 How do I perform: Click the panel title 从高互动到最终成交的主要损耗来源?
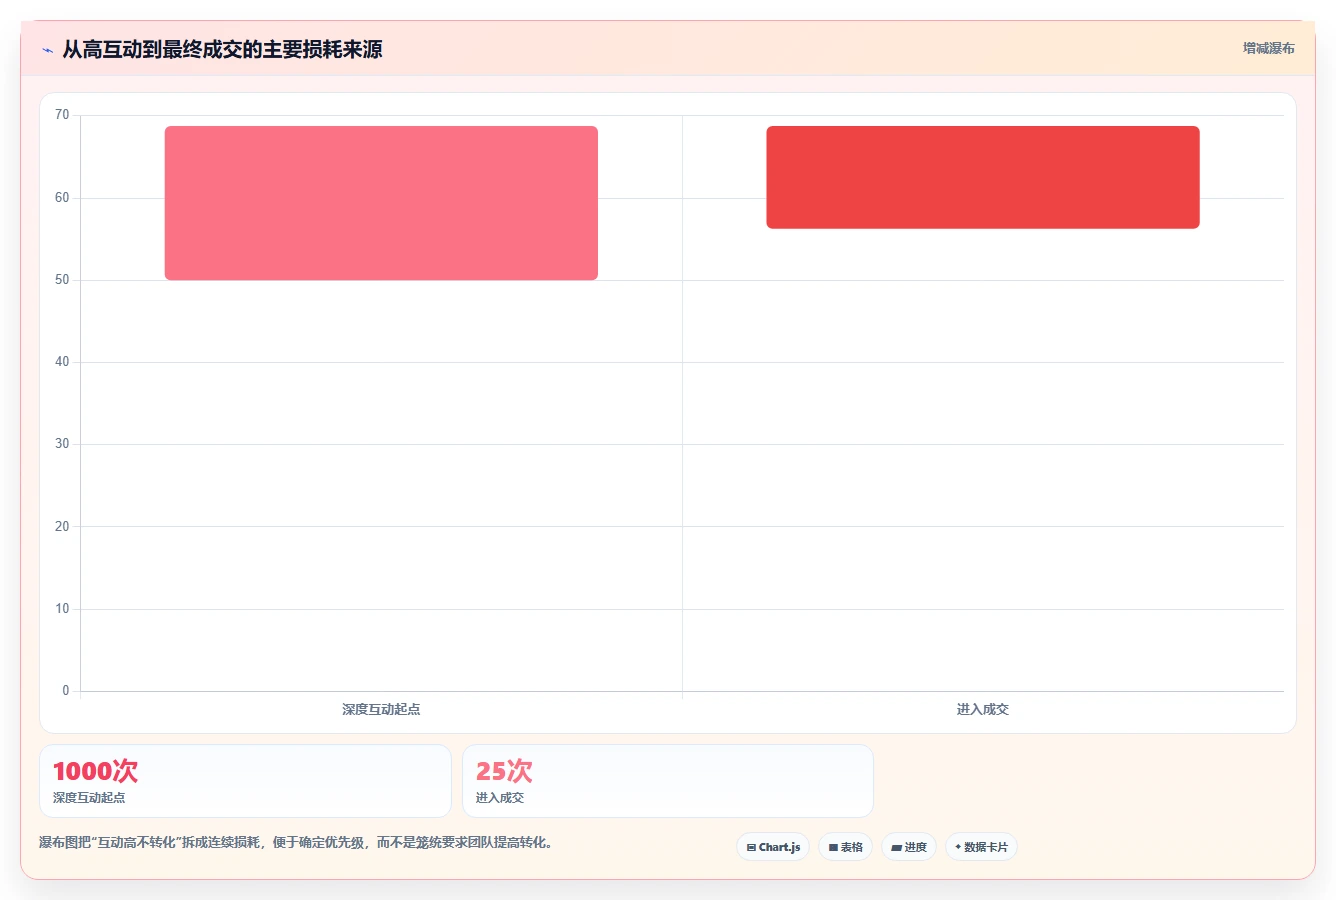tap(222, 50)
